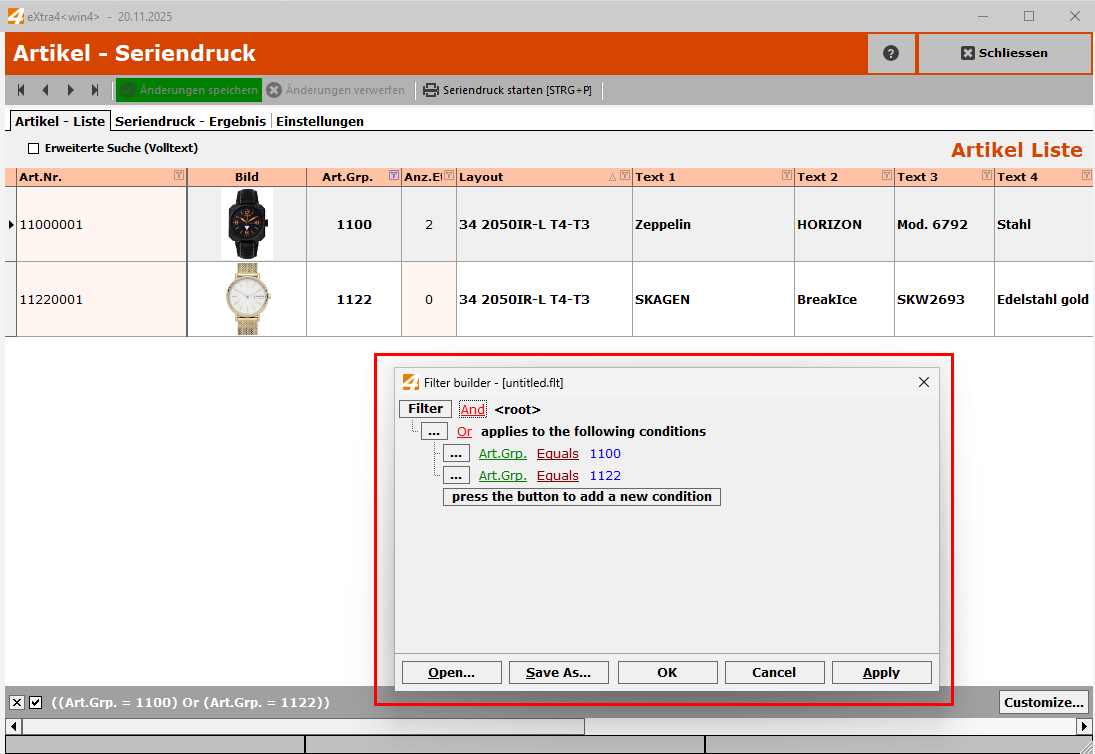Image resolution: width=1095 pixels, height=754 pixels.
Task: Go to the previous record
Action: pos(46,90)
